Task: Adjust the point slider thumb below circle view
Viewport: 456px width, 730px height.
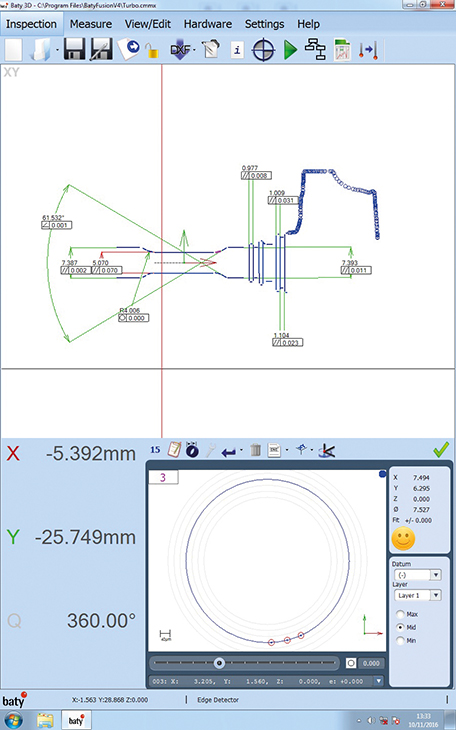Action: [219, 663]
